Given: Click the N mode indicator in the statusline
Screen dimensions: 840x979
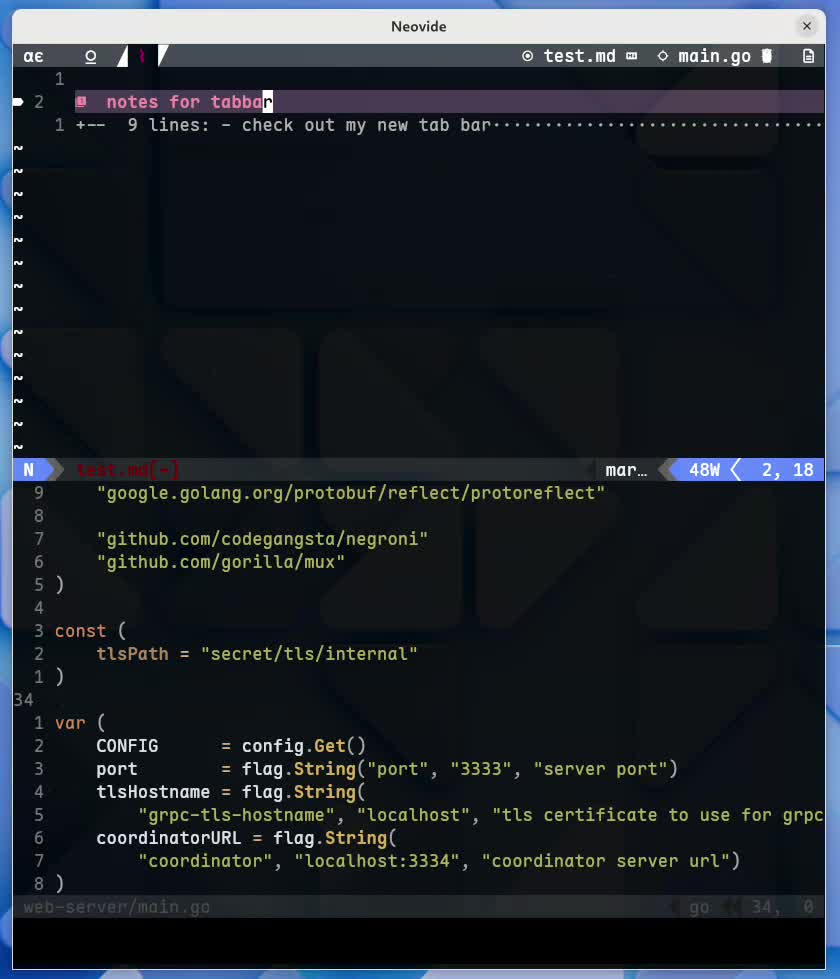Looking at the screenshot, I should (x=29, y=470).
